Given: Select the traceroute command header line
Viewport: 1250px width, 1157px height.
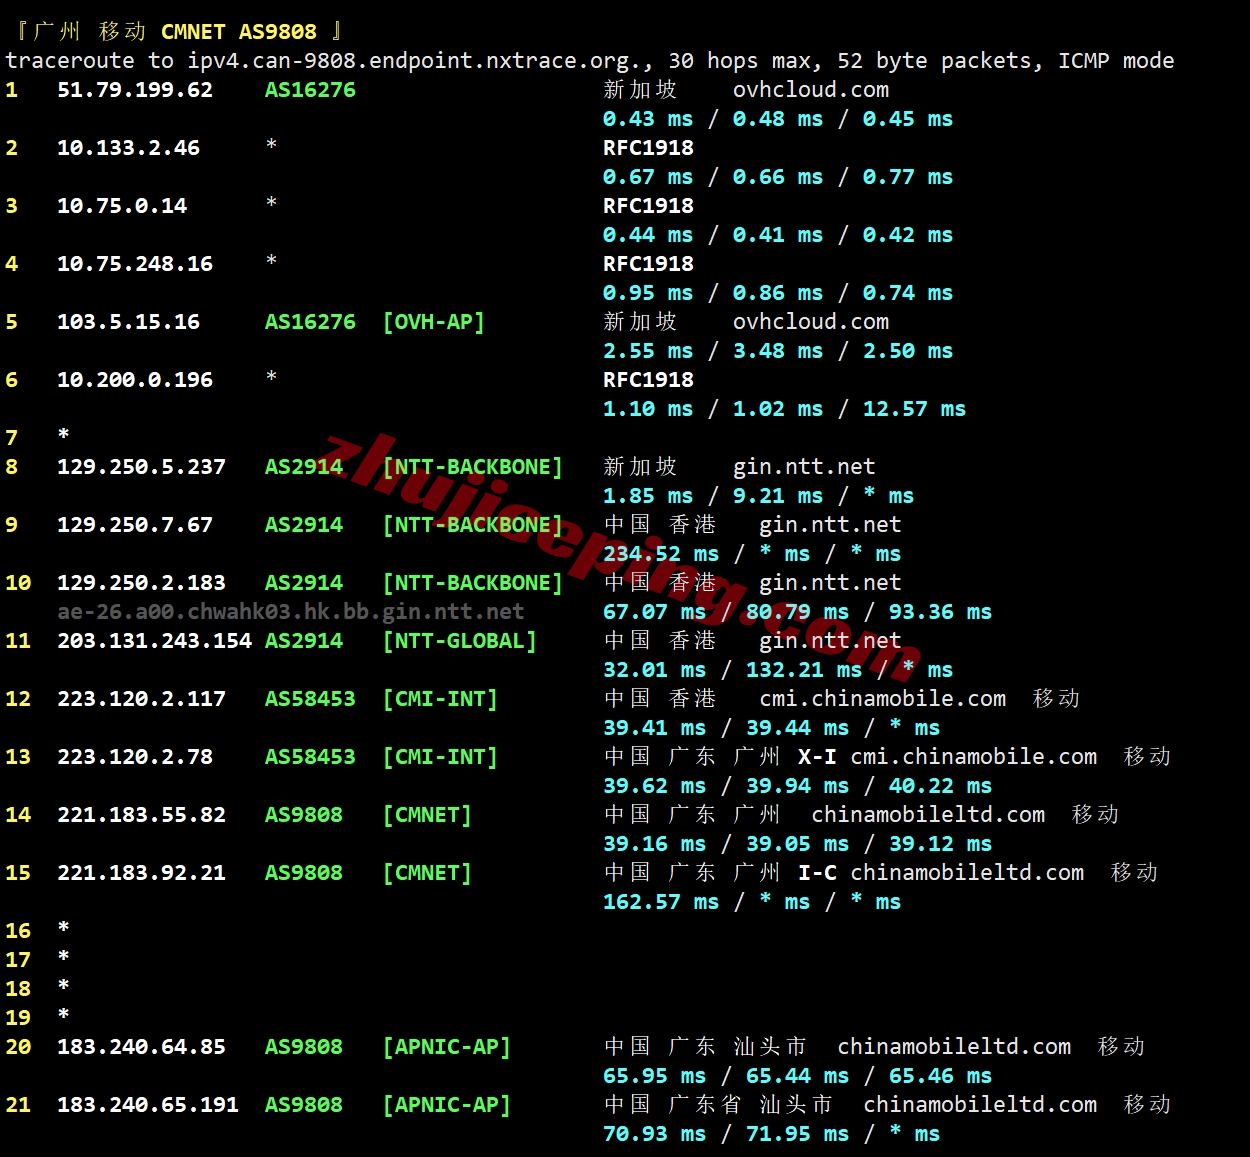Looking at the screenshot, I should point(590,61).
